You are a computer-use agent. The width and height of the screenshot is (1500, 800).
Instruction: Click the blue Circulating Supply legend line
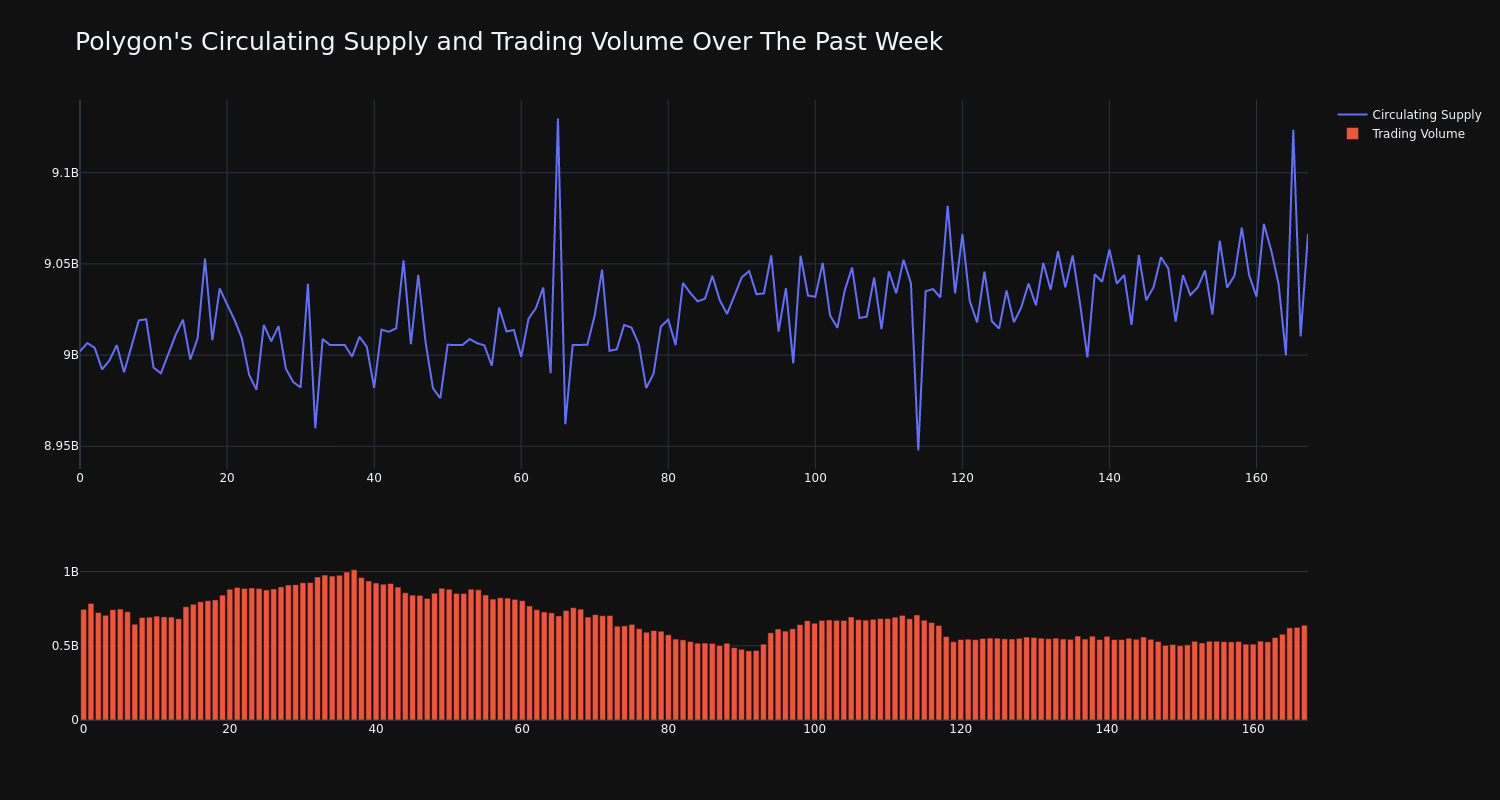(1352, 115)
